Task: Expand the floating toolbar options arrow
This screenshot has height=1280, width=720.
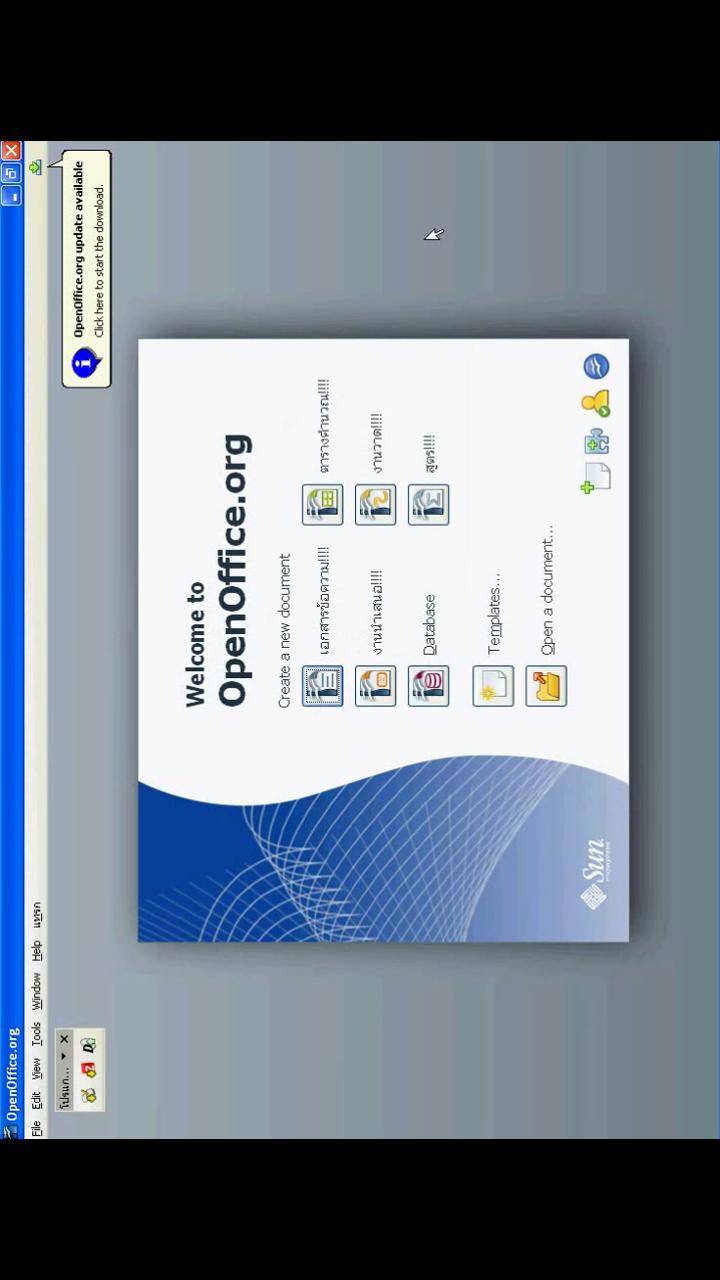Action: pyautogui.click(x=64, y=1056)
